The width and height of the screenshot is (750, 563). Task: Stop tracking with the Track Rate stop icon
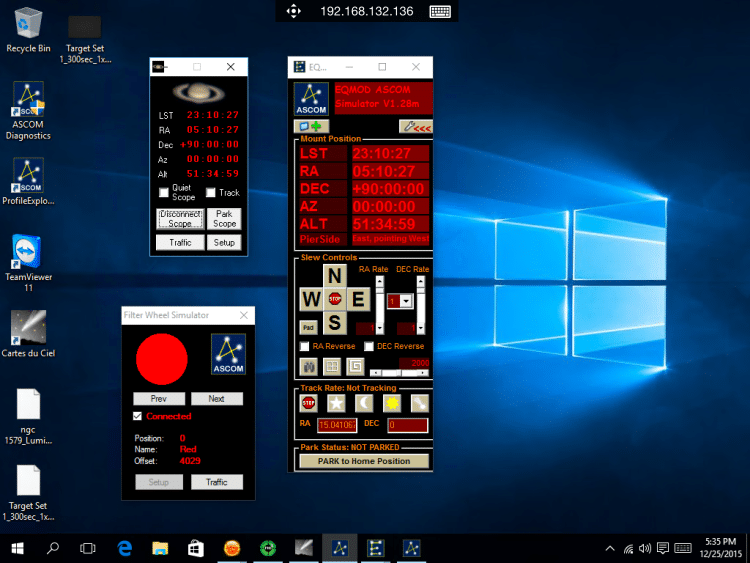coord(309,403)
